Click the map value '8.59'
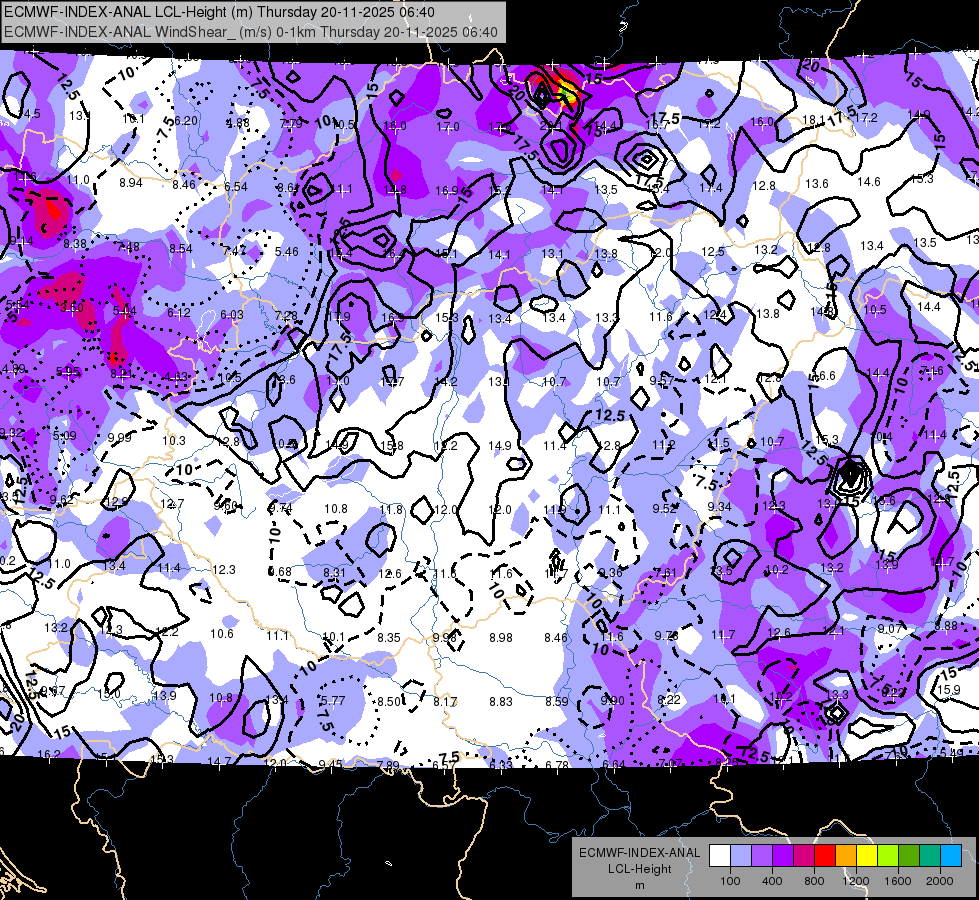The height and width of the screenshot is (900, 979). (x=556, y=701)
